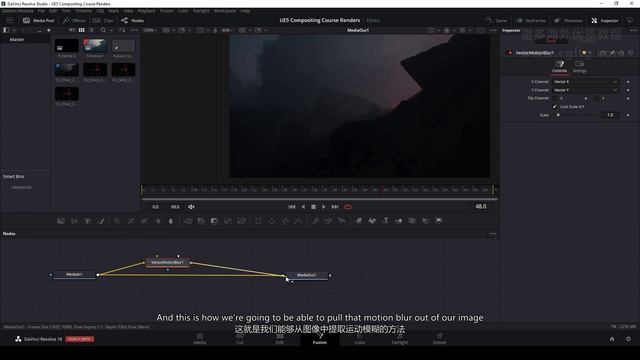The width and height of the screenshot is (640, 360).
Task: Toggle the Nodes panel button
Action: point(132,20)
